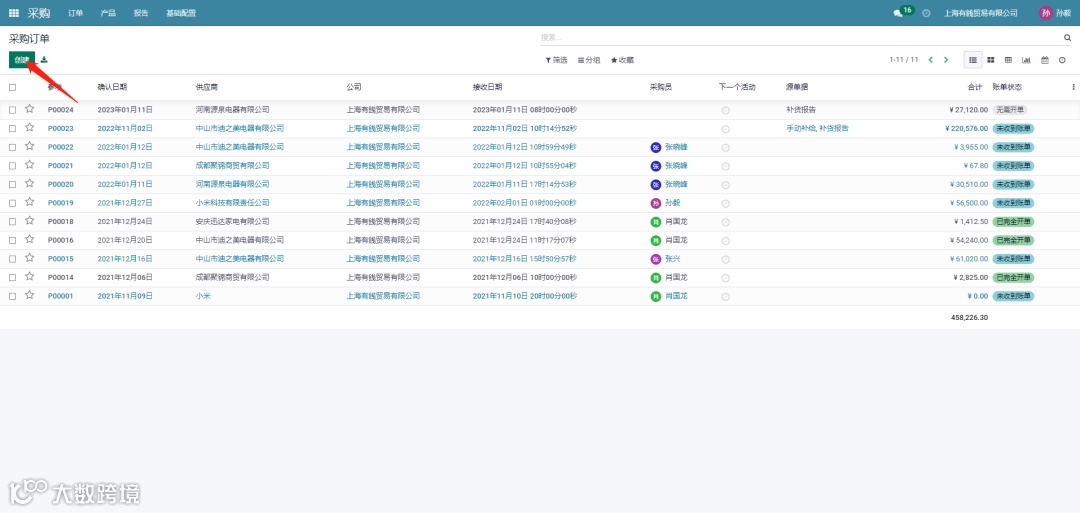Click supplier 安庆迅达家电有限公司 cell
The image size is (1080, 513).
tap(233, 222)
